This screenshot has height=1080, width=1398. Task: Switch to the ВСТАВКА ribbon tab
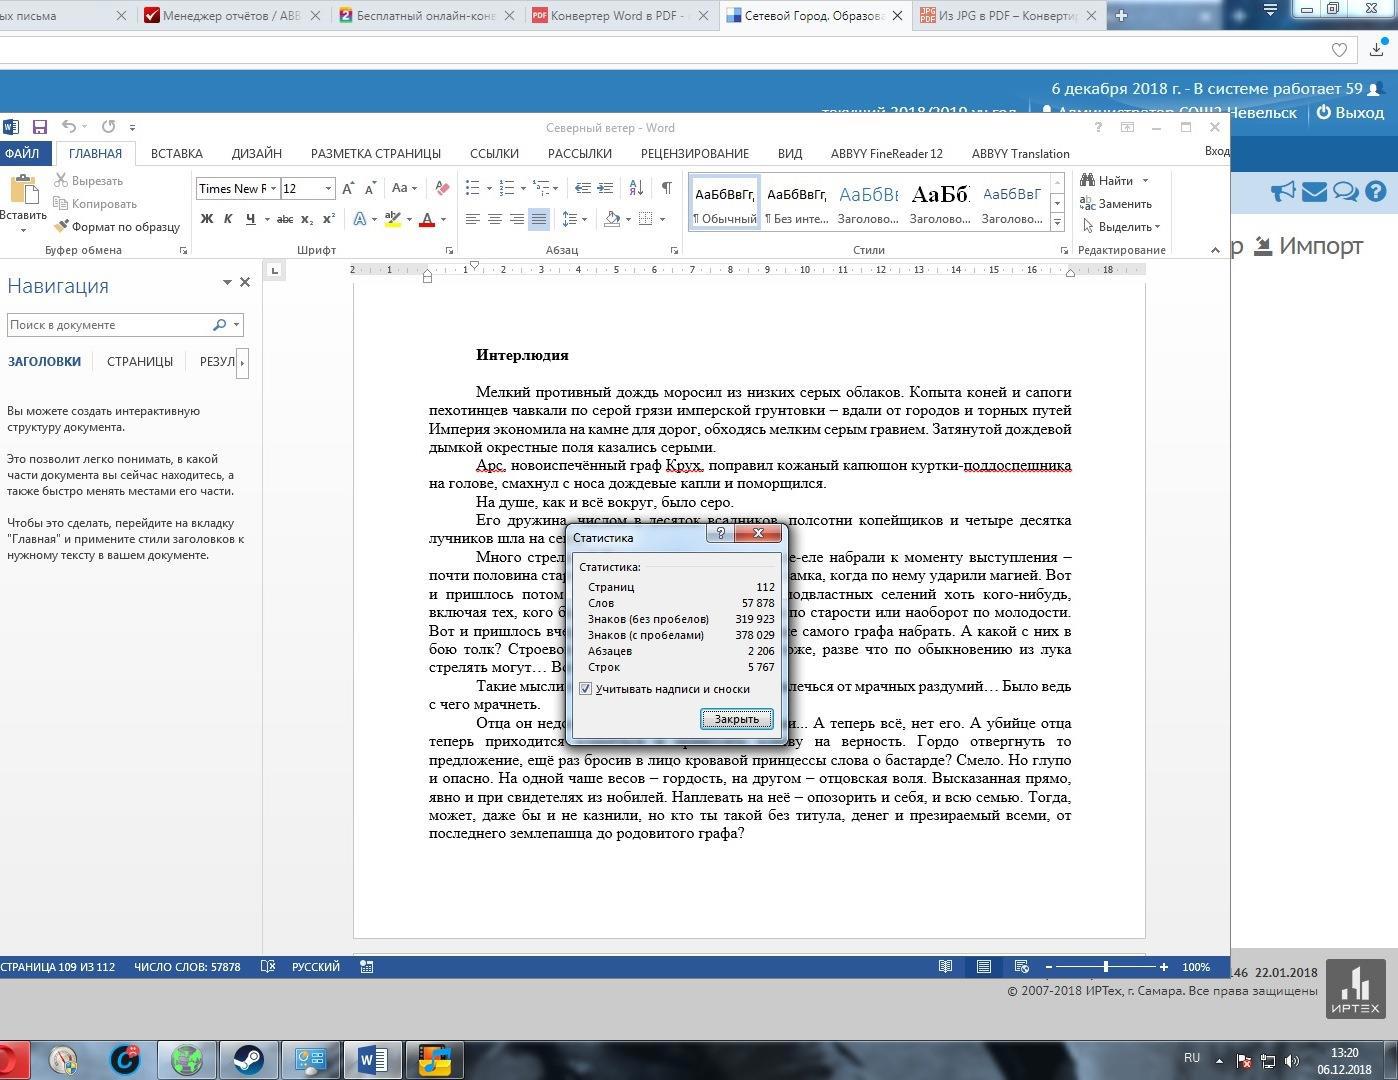(x=177, y=153)
